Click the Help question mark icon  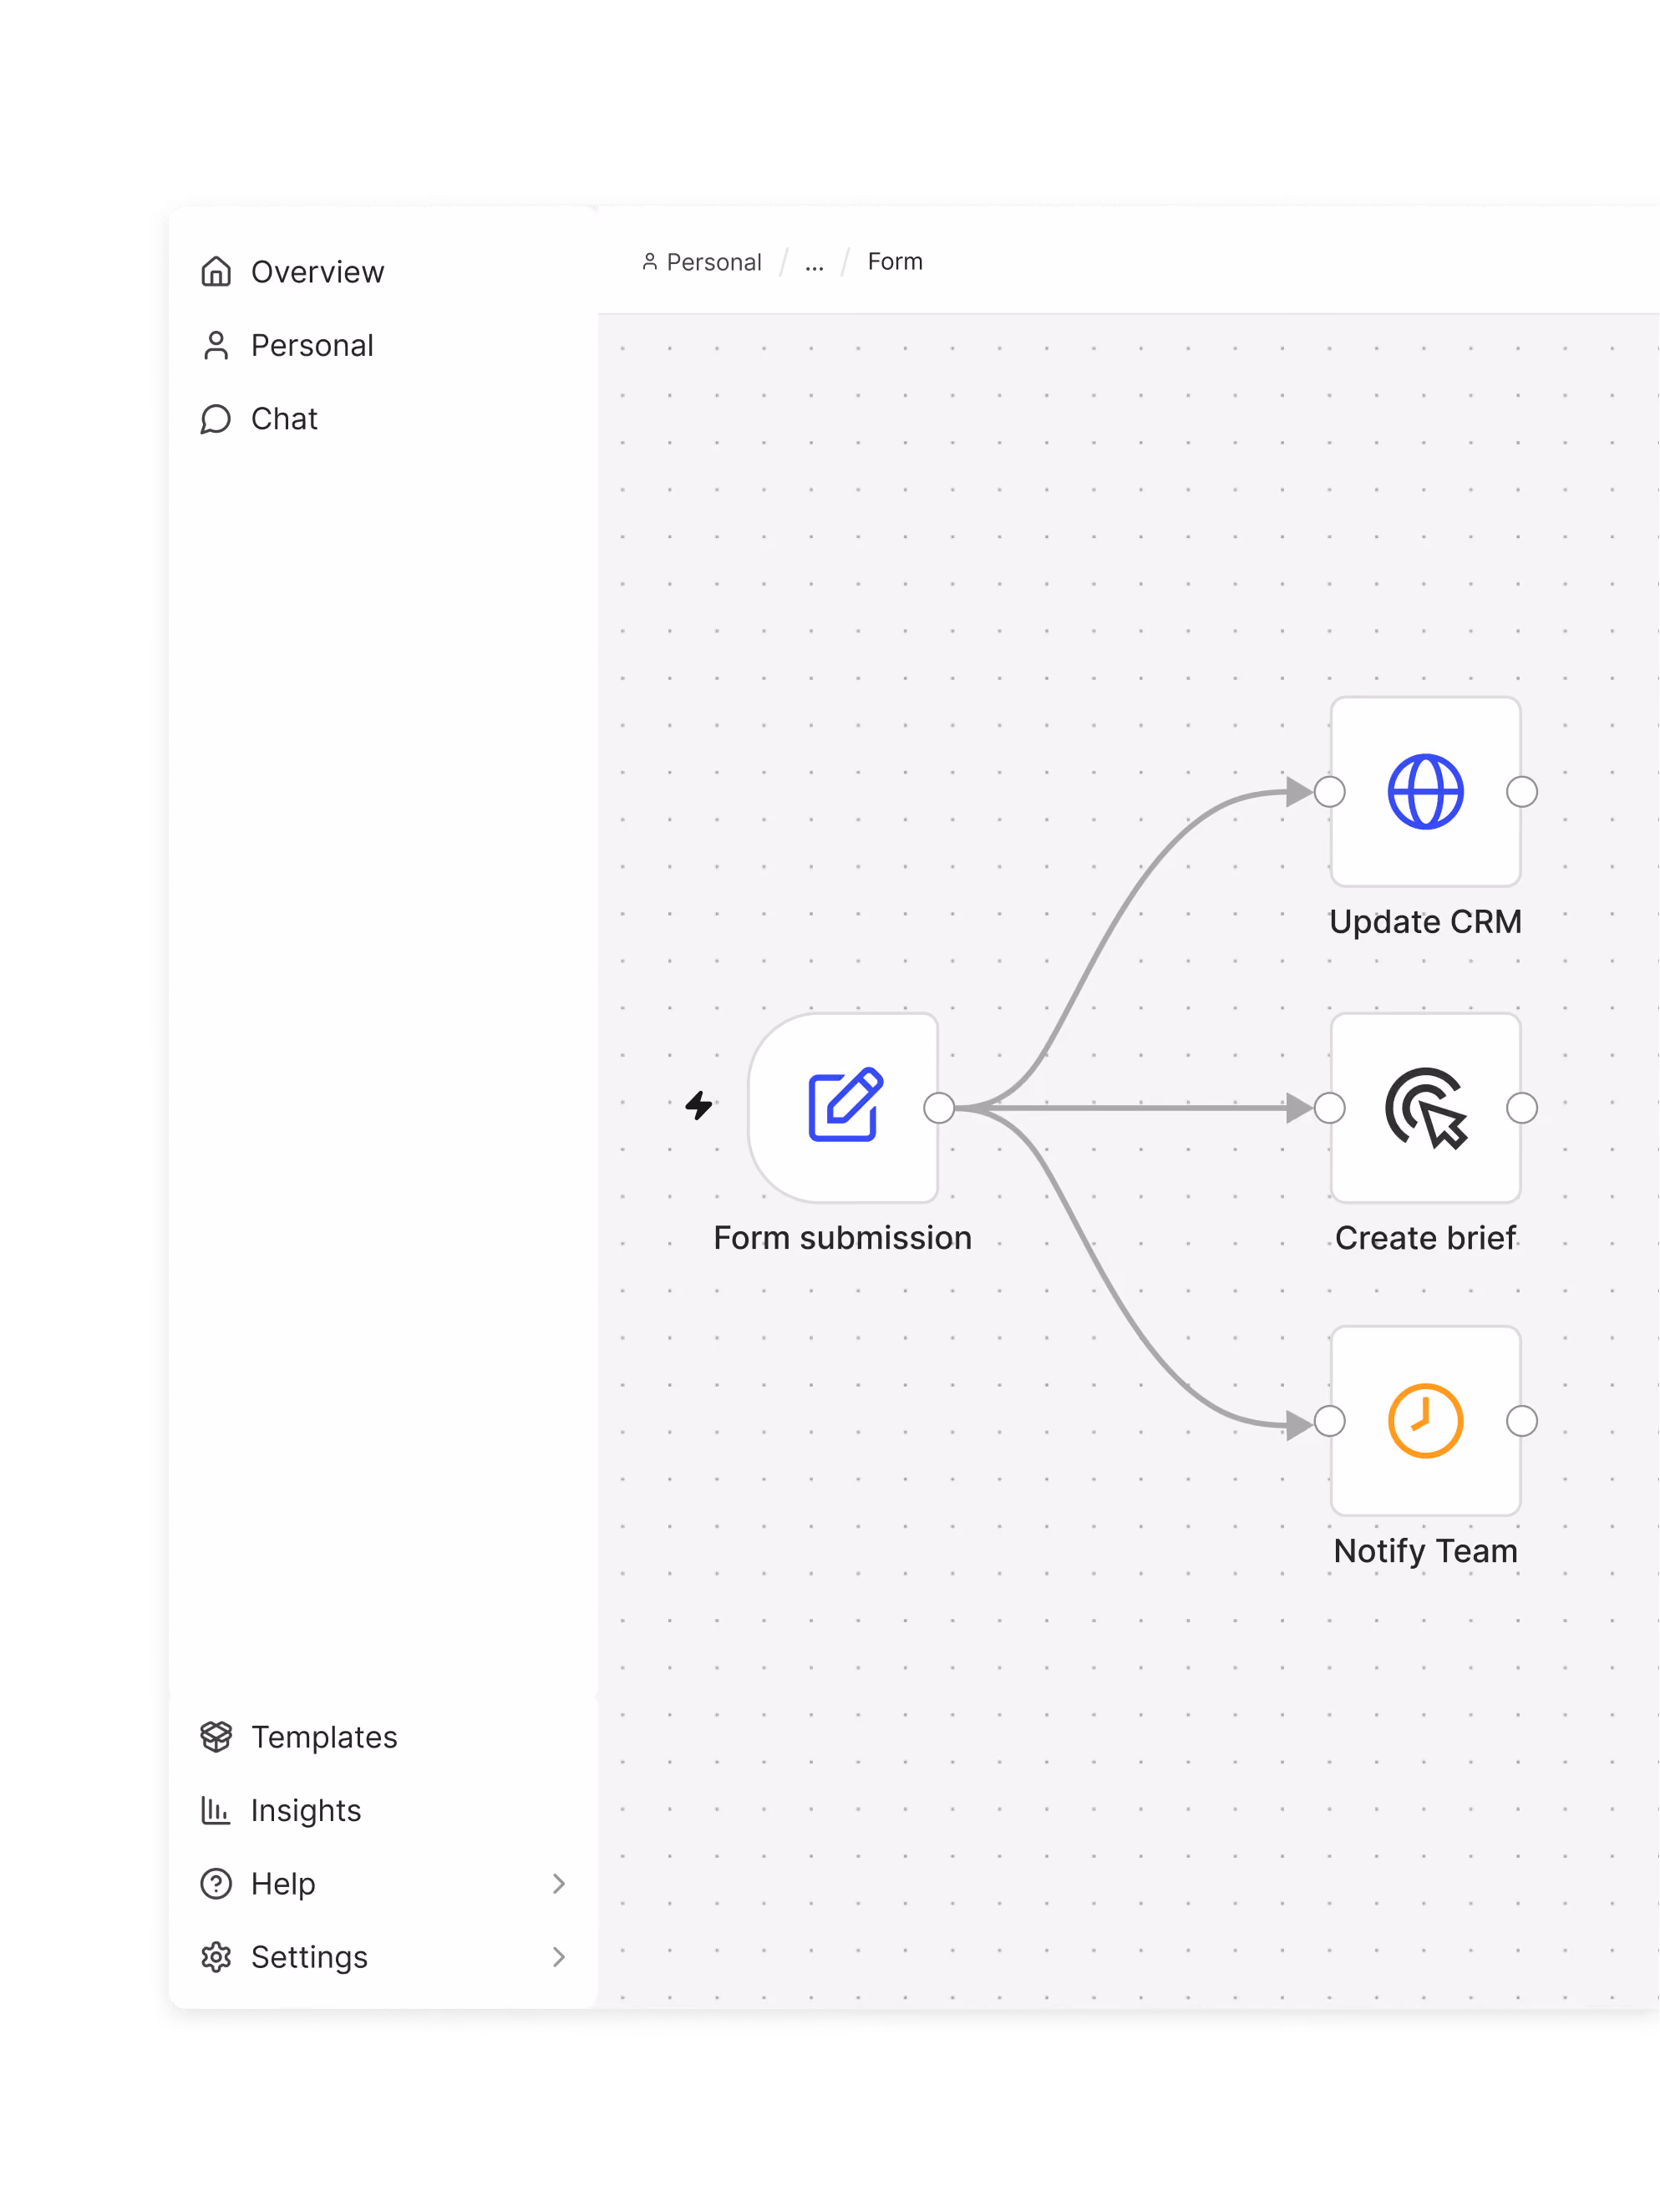click(216, 1884)
